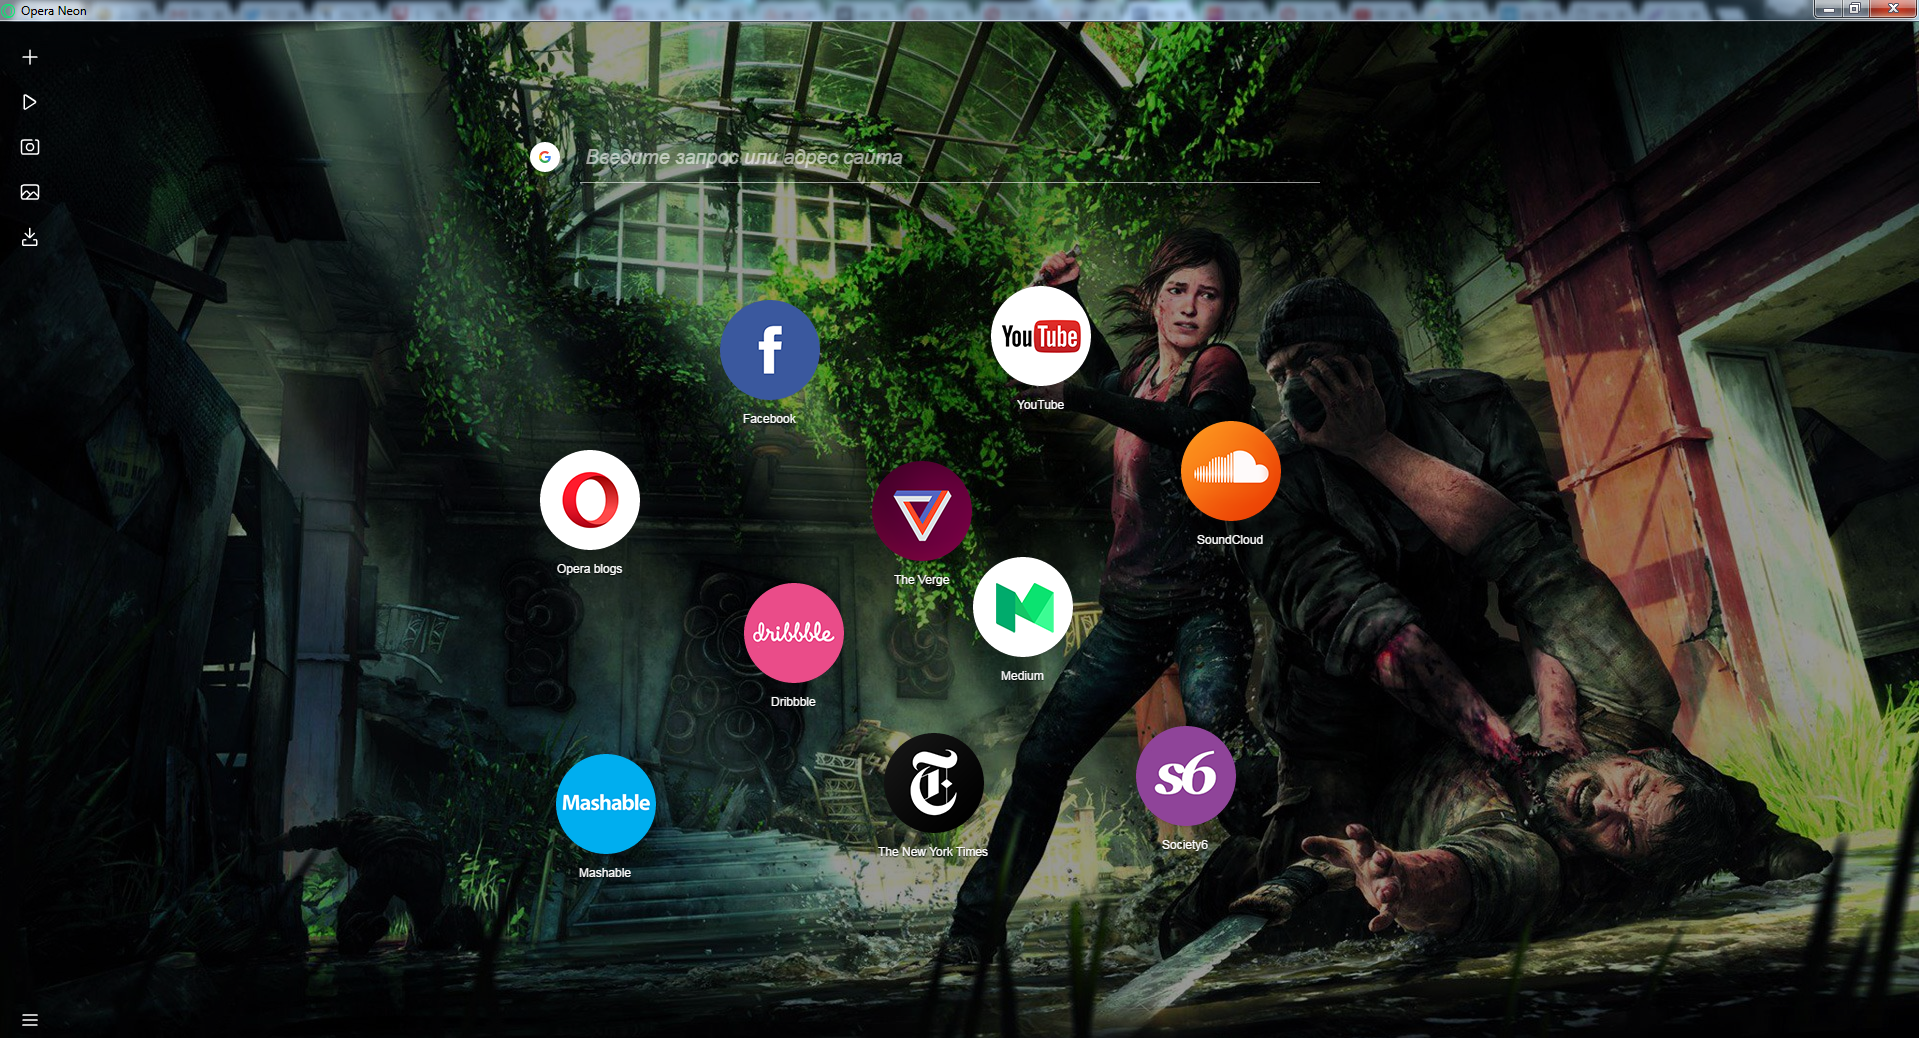Open The Verge speed dial bubble
The image size is (1919, 1038).
(x=922, y=511)
